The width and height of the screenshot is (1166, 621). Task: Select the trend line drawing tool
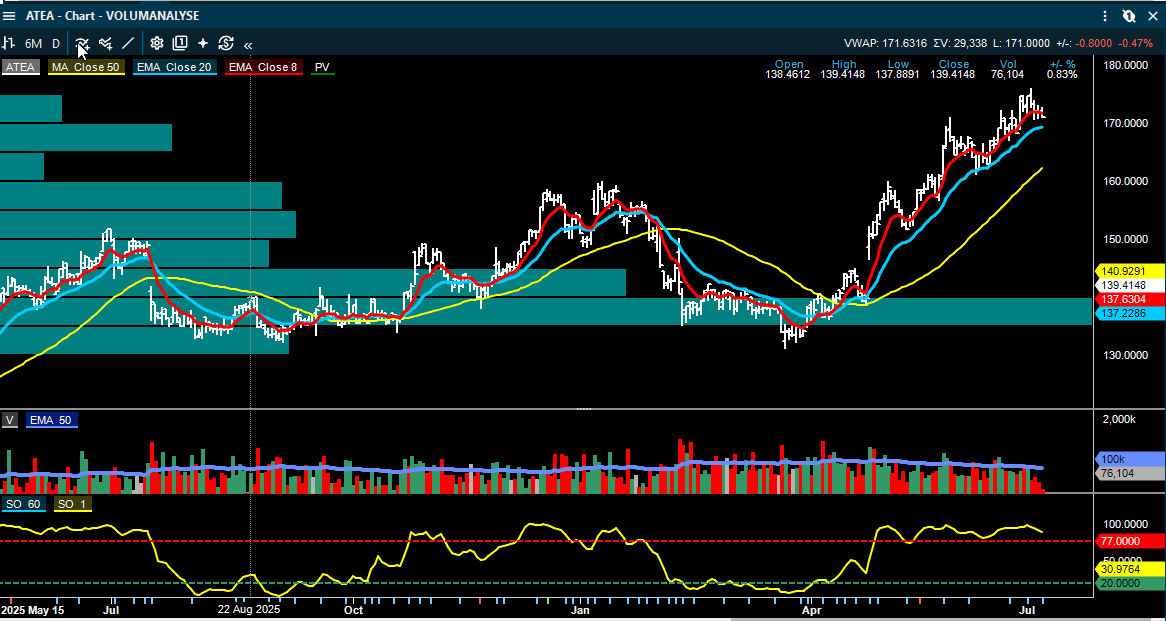pos(129,44)
